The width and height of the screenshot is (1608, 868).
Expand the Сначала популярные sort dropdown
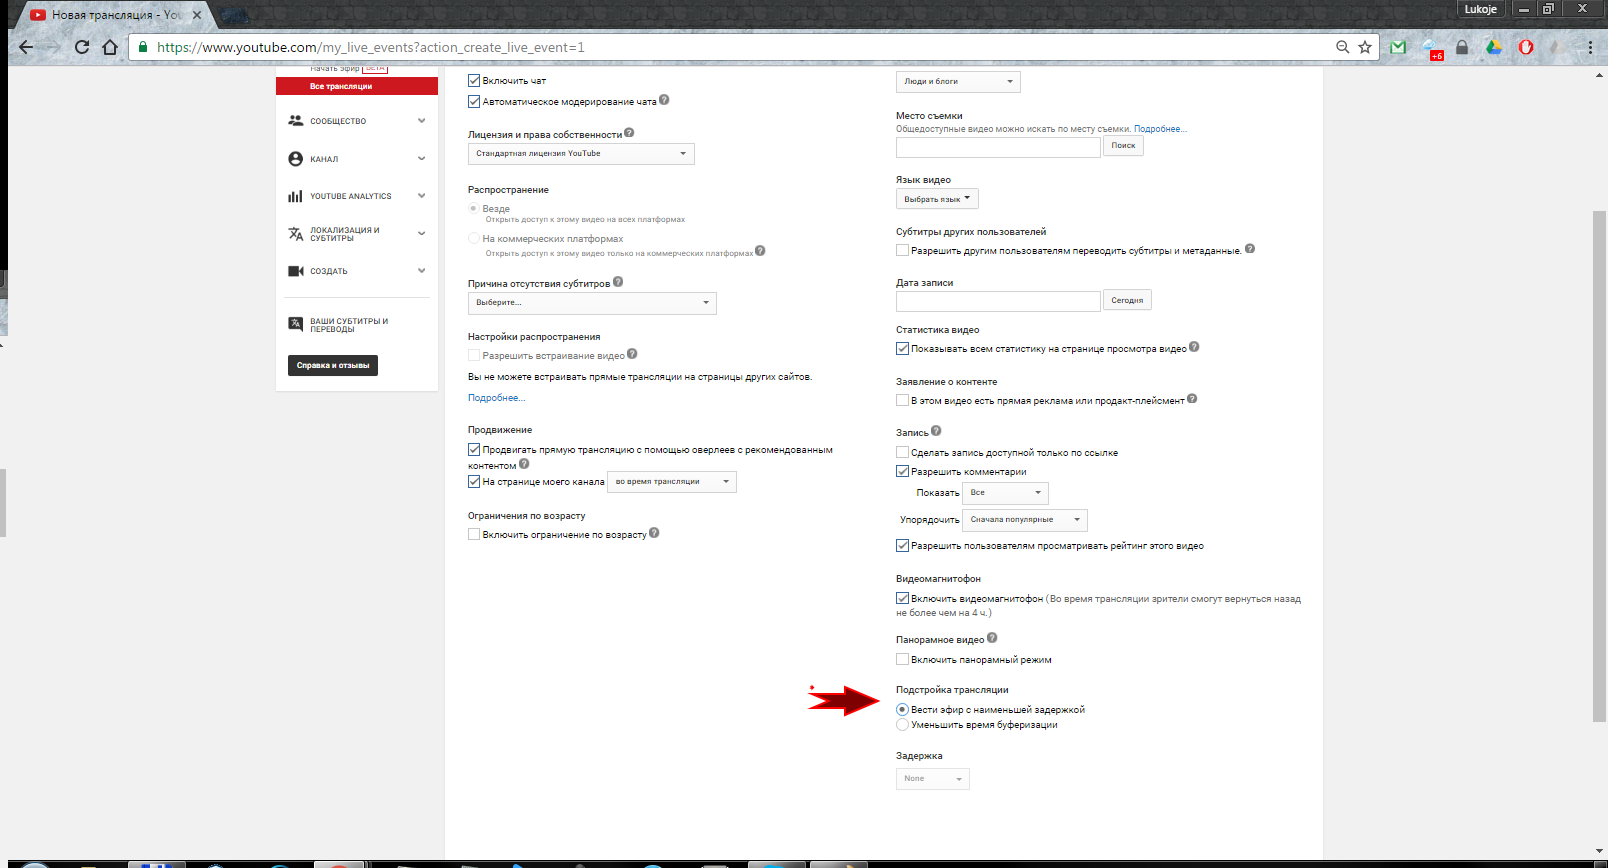(x=1024, y=520)
